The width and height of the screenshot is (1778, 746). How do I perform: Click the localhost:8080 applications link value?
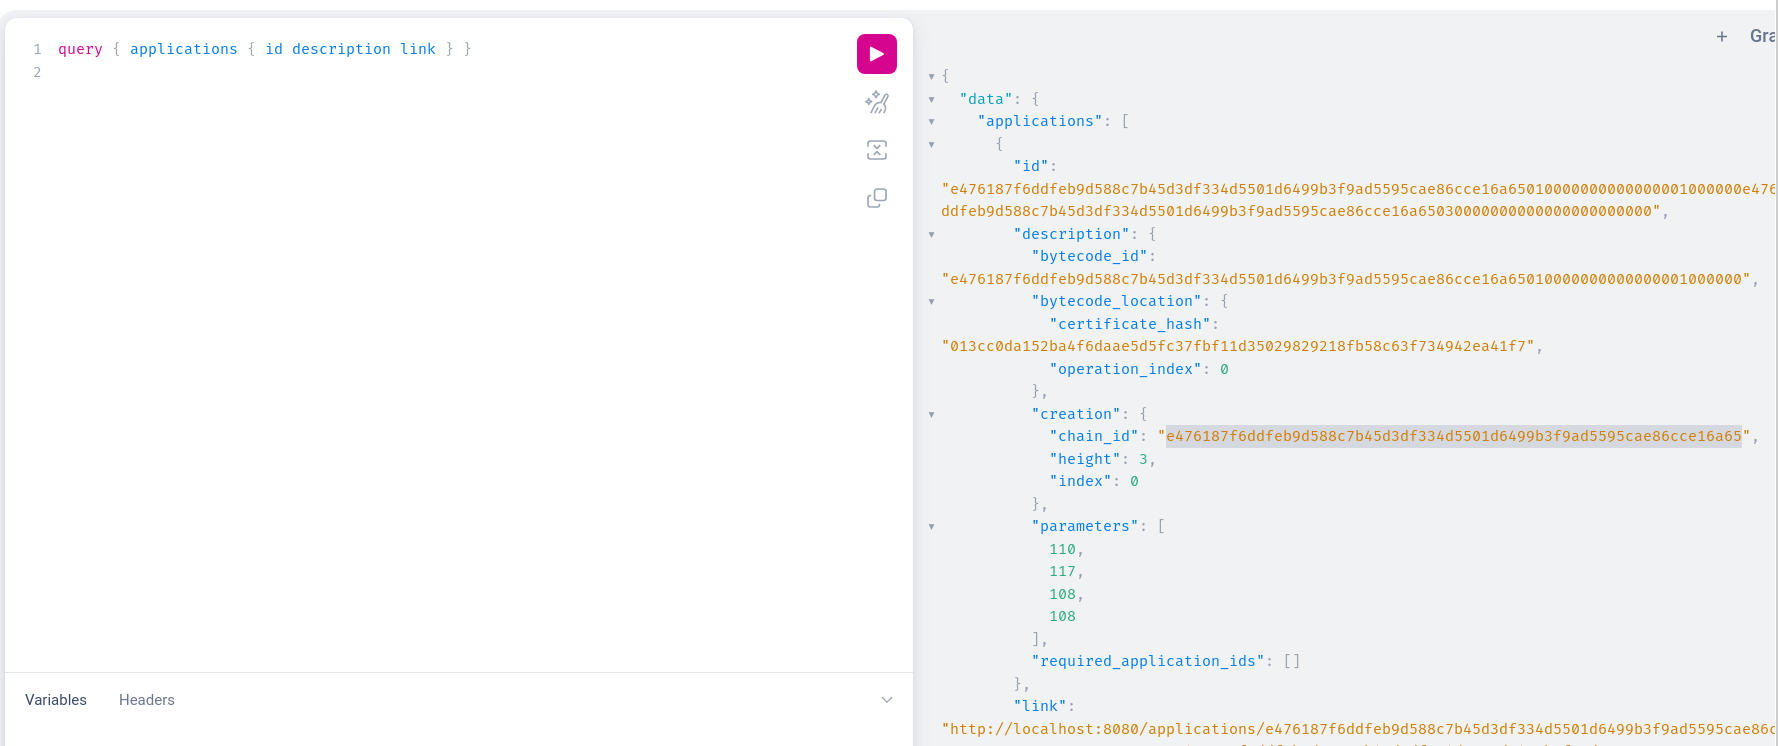click(x=1358, y=729)
